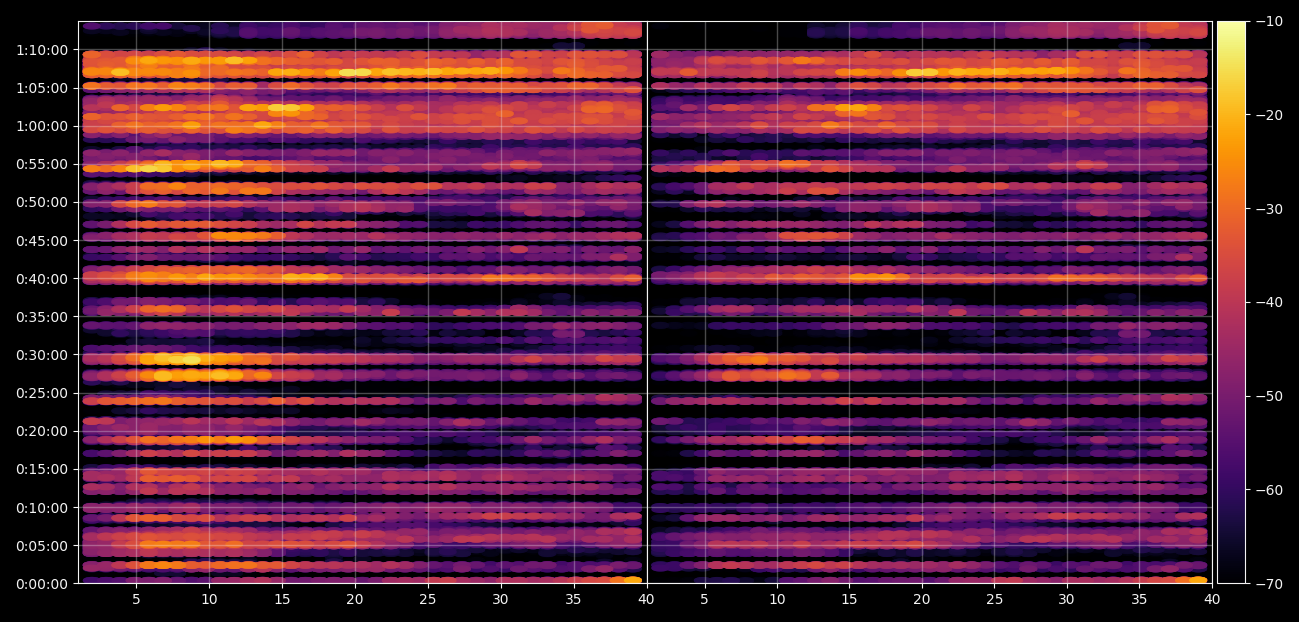Screen dimensions: 1299x622
Task: Pick x-axis label 25 under right heatmap
Action: 994,600
